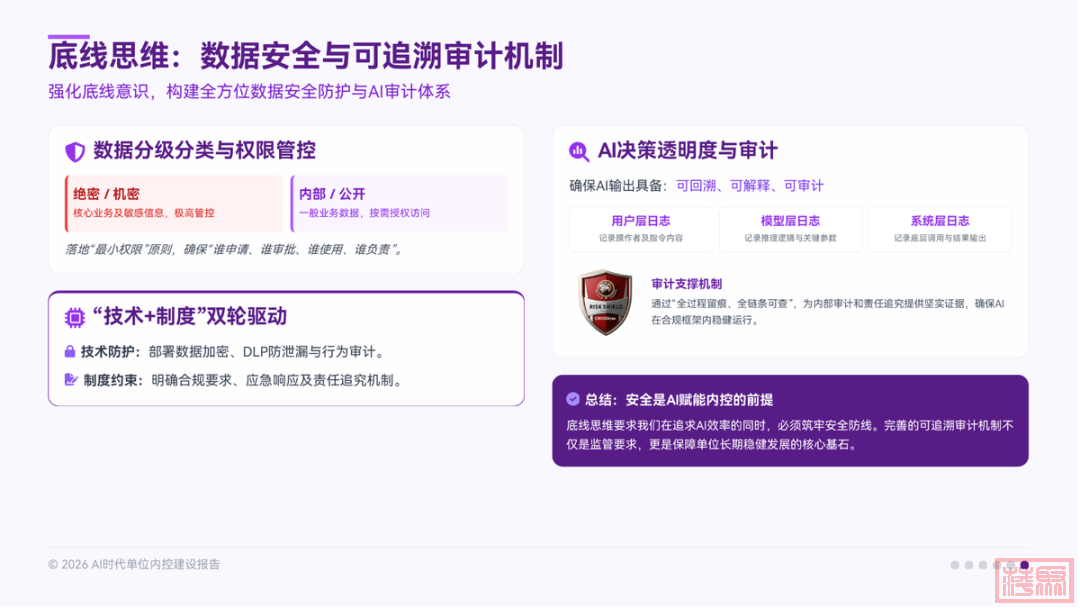Select the 模型层日志 log card
The width and height of the screenshot is (1080, 608).
(790, 229)
